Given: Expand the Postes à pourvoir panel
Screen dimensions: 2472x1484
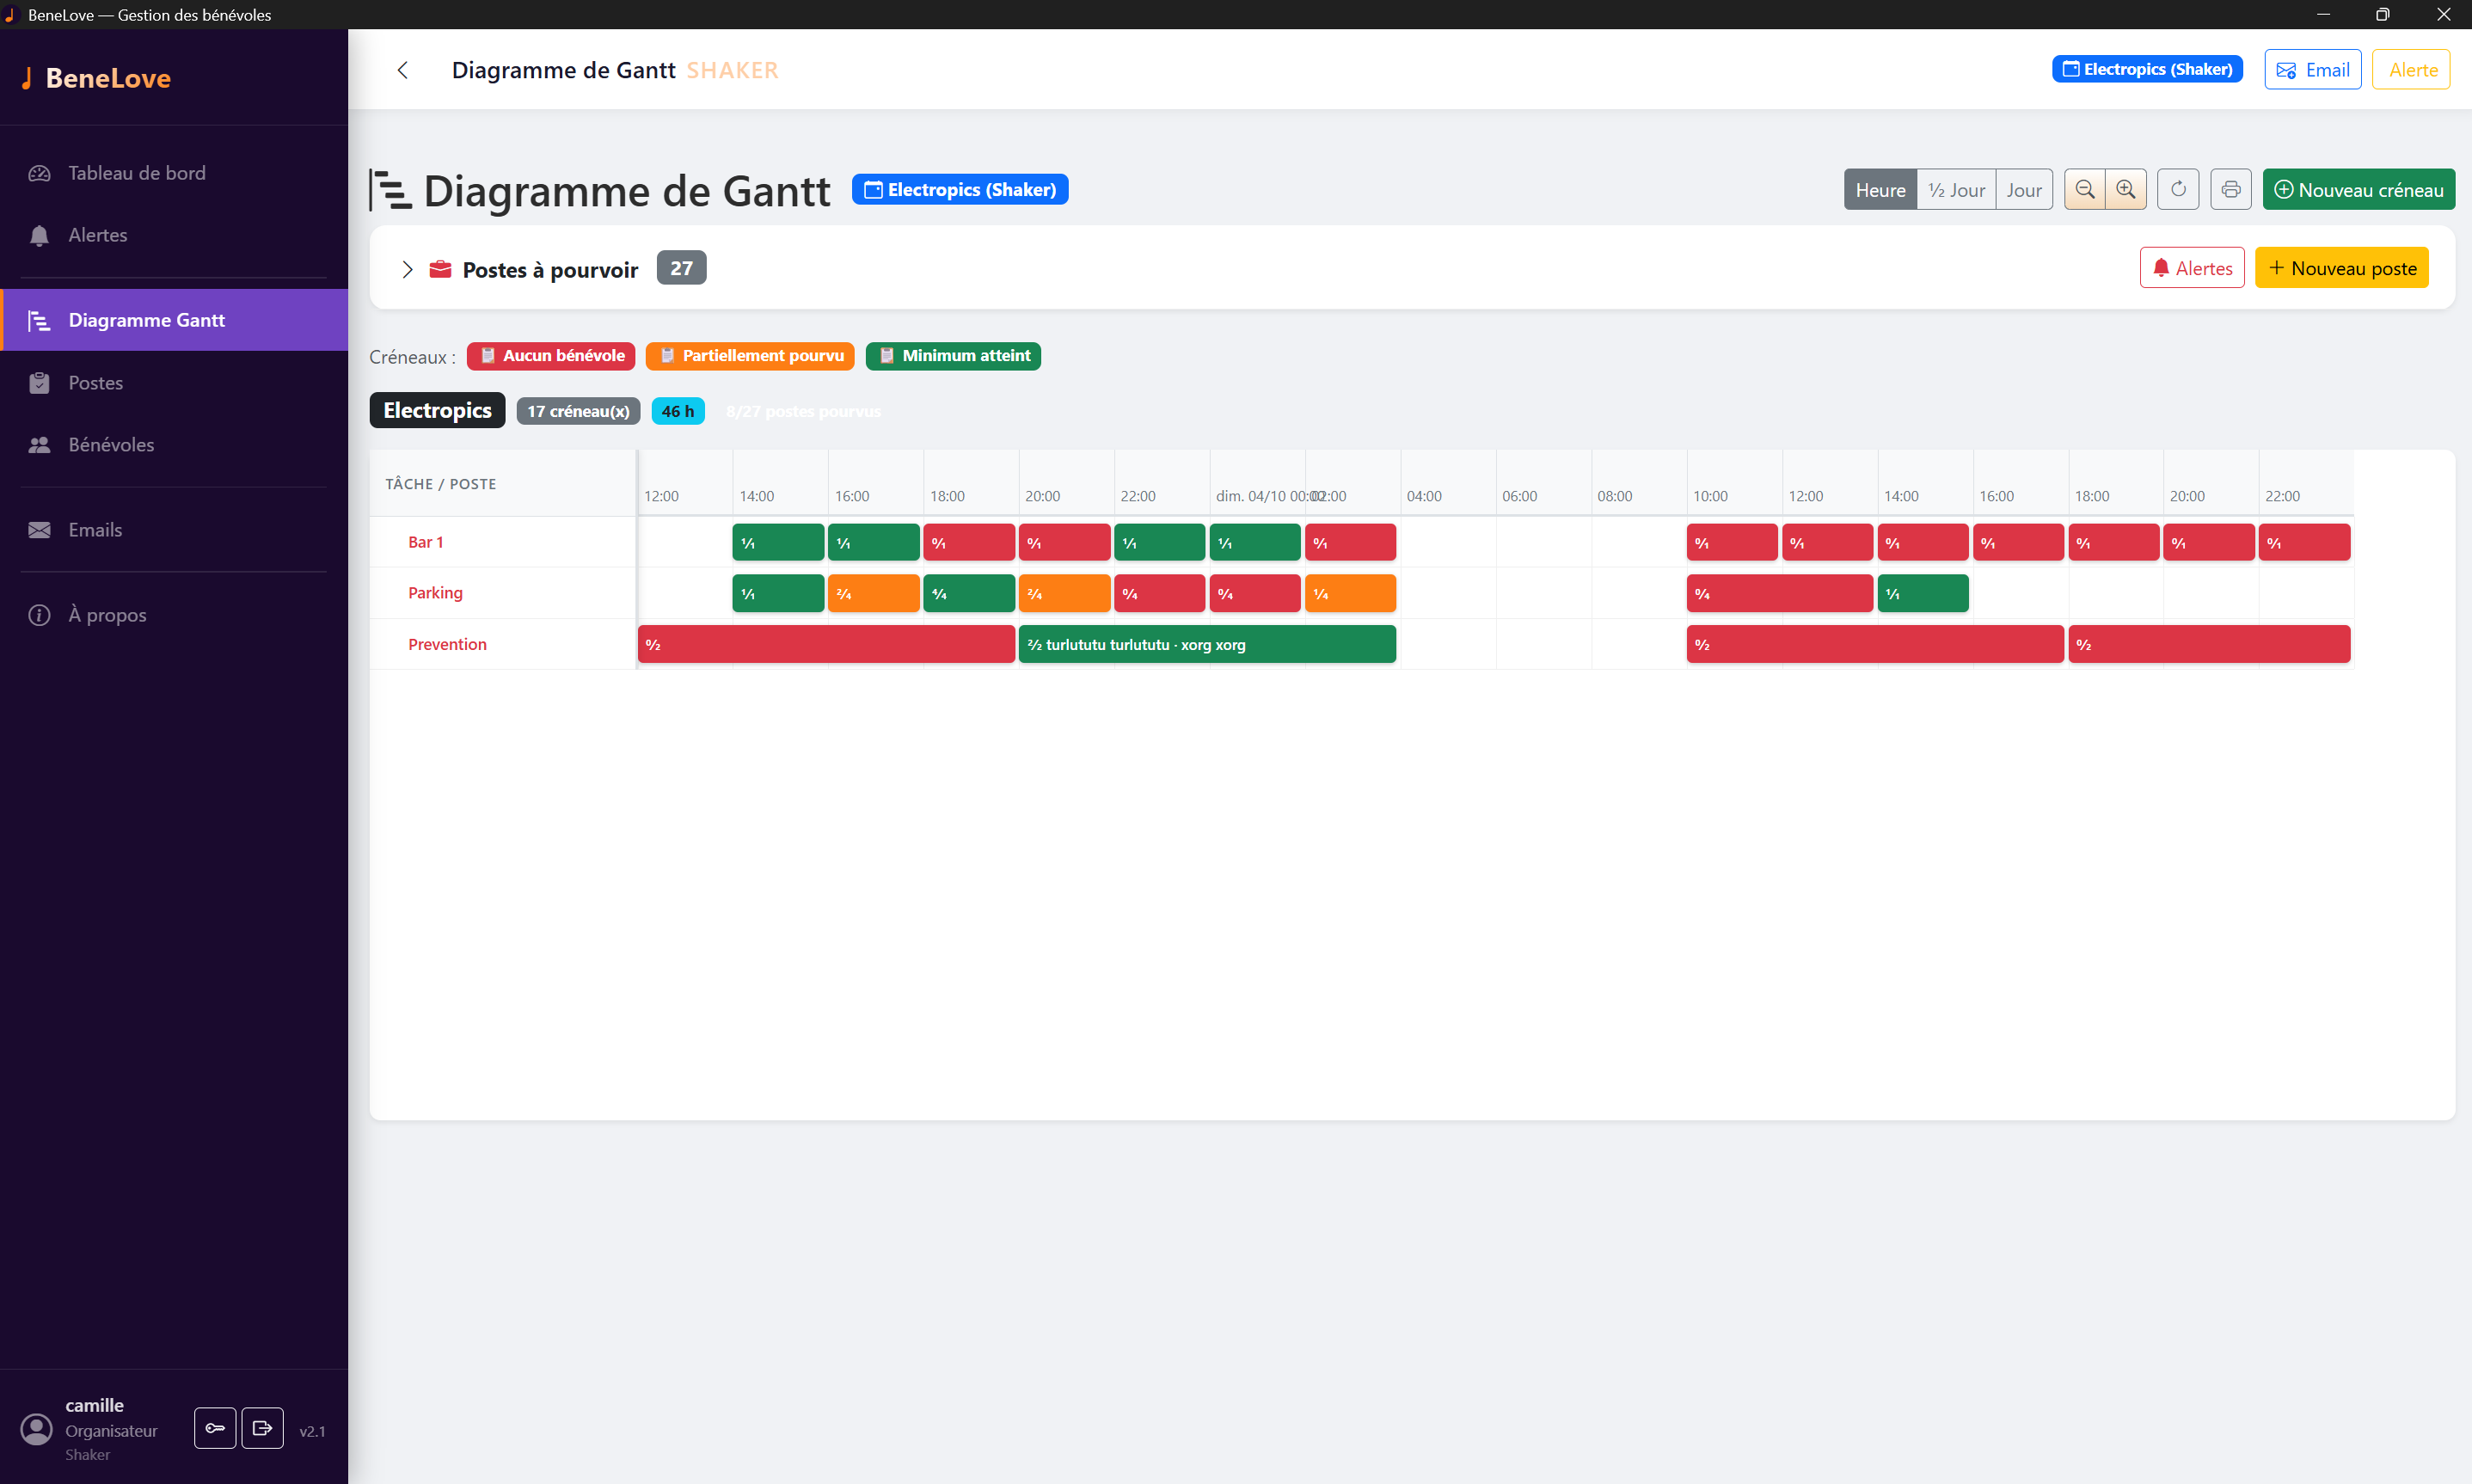Looking at the screenshot, I should point(407,270).
